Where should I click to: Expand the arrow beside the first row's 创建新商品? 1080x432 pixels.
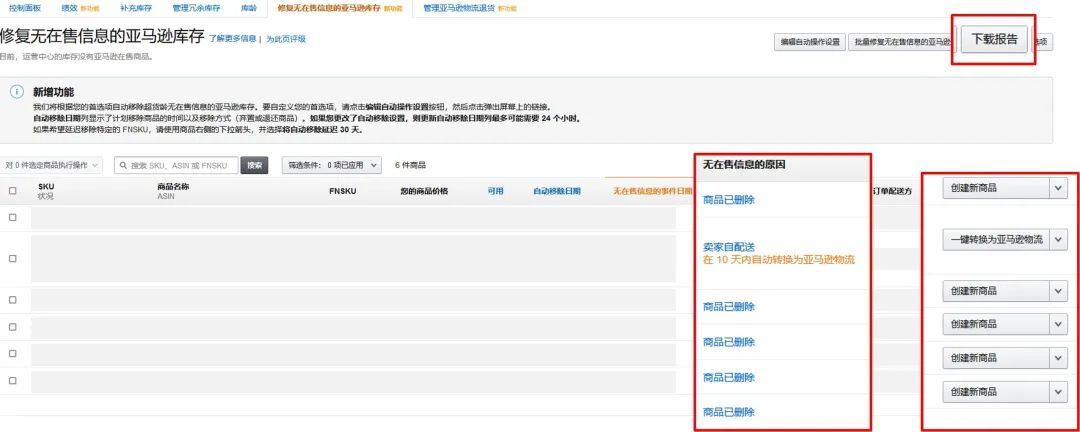click(x=1059, y=188)
